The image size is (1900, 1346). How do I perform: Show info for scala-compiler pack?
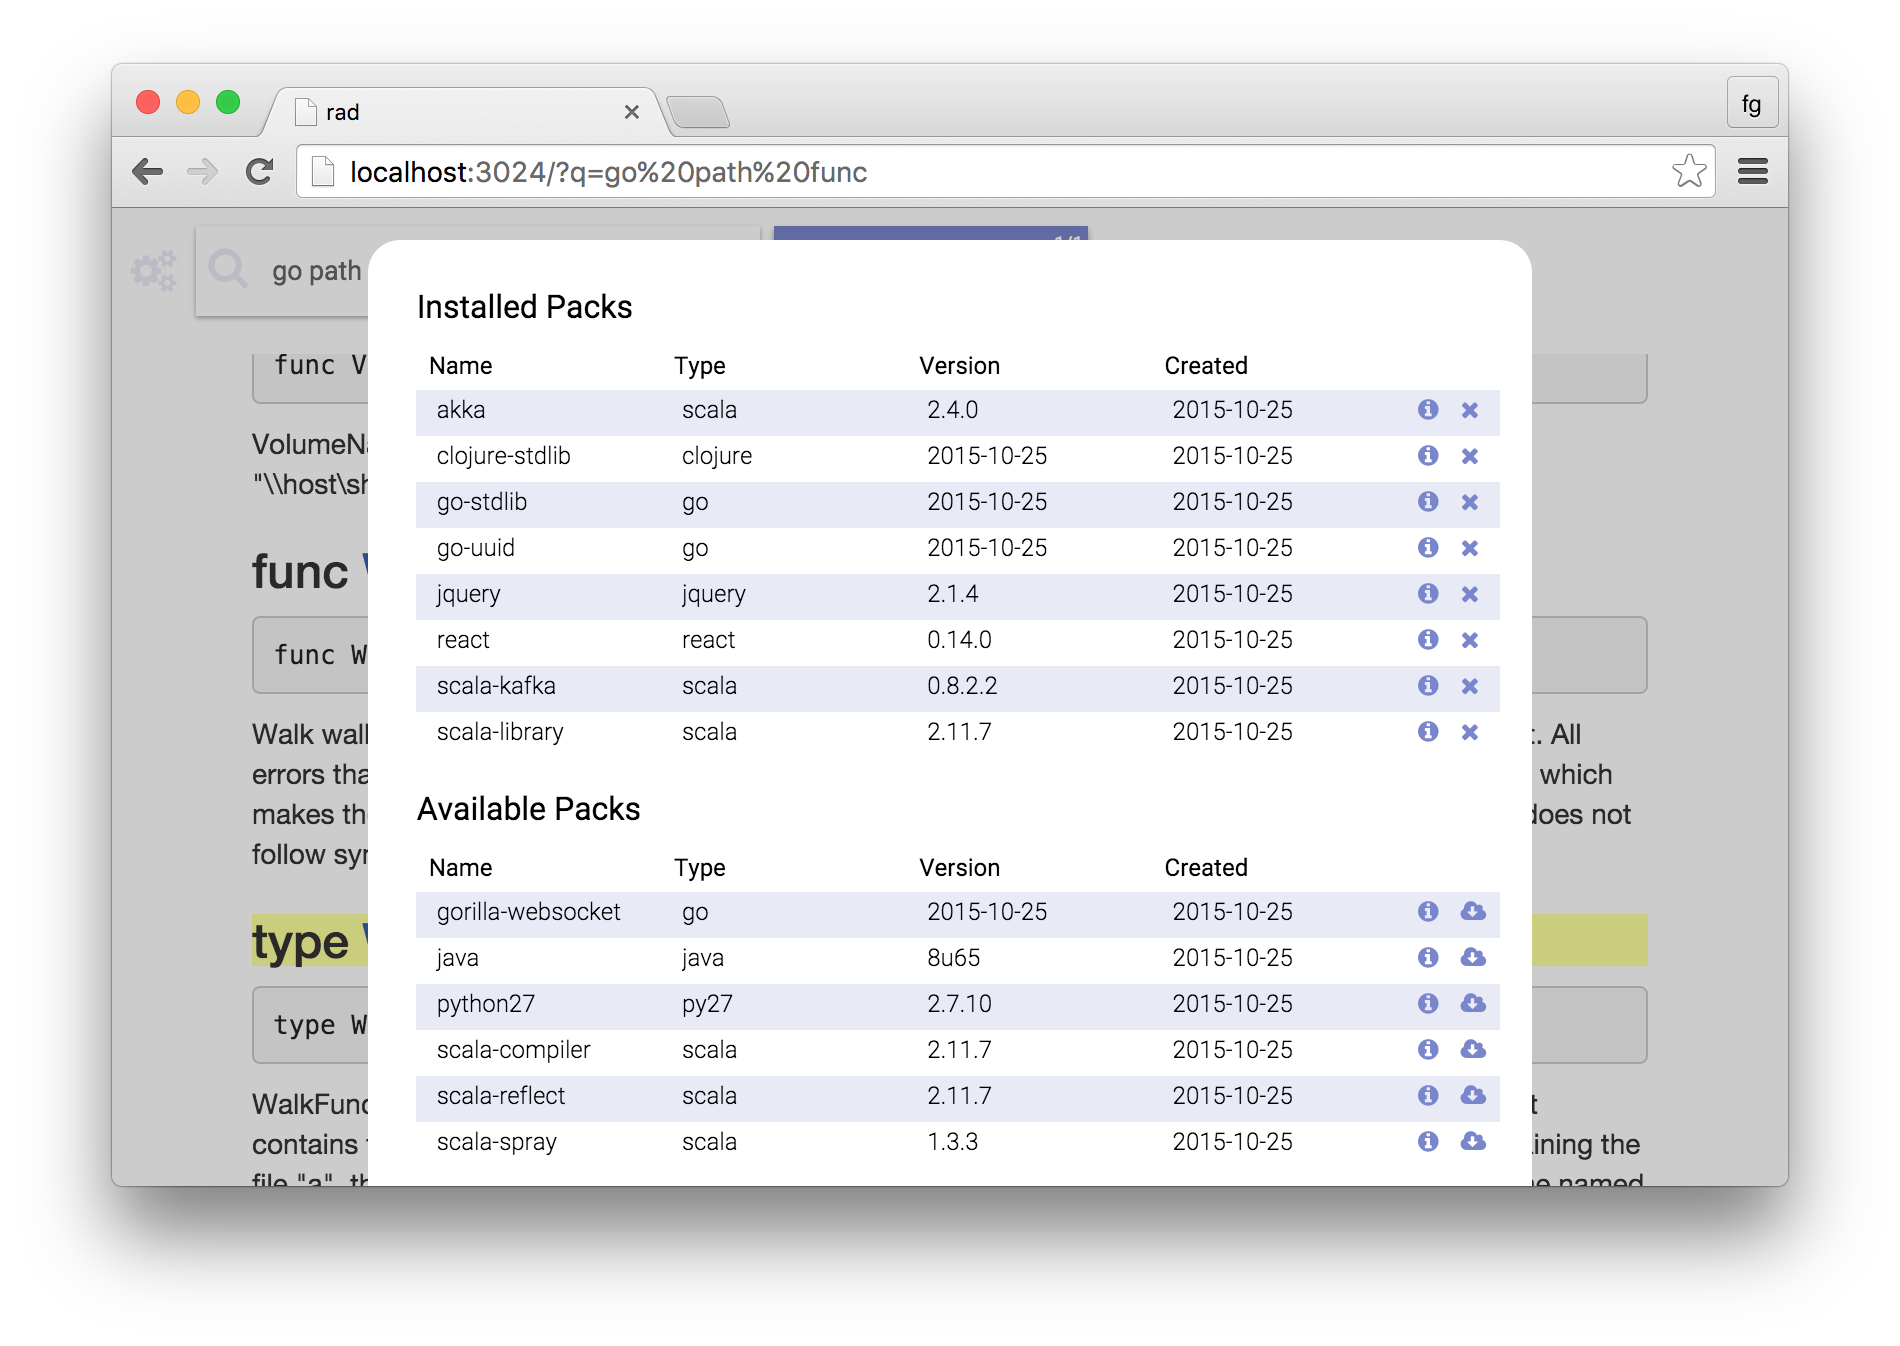click(x=1427, y=1050)
